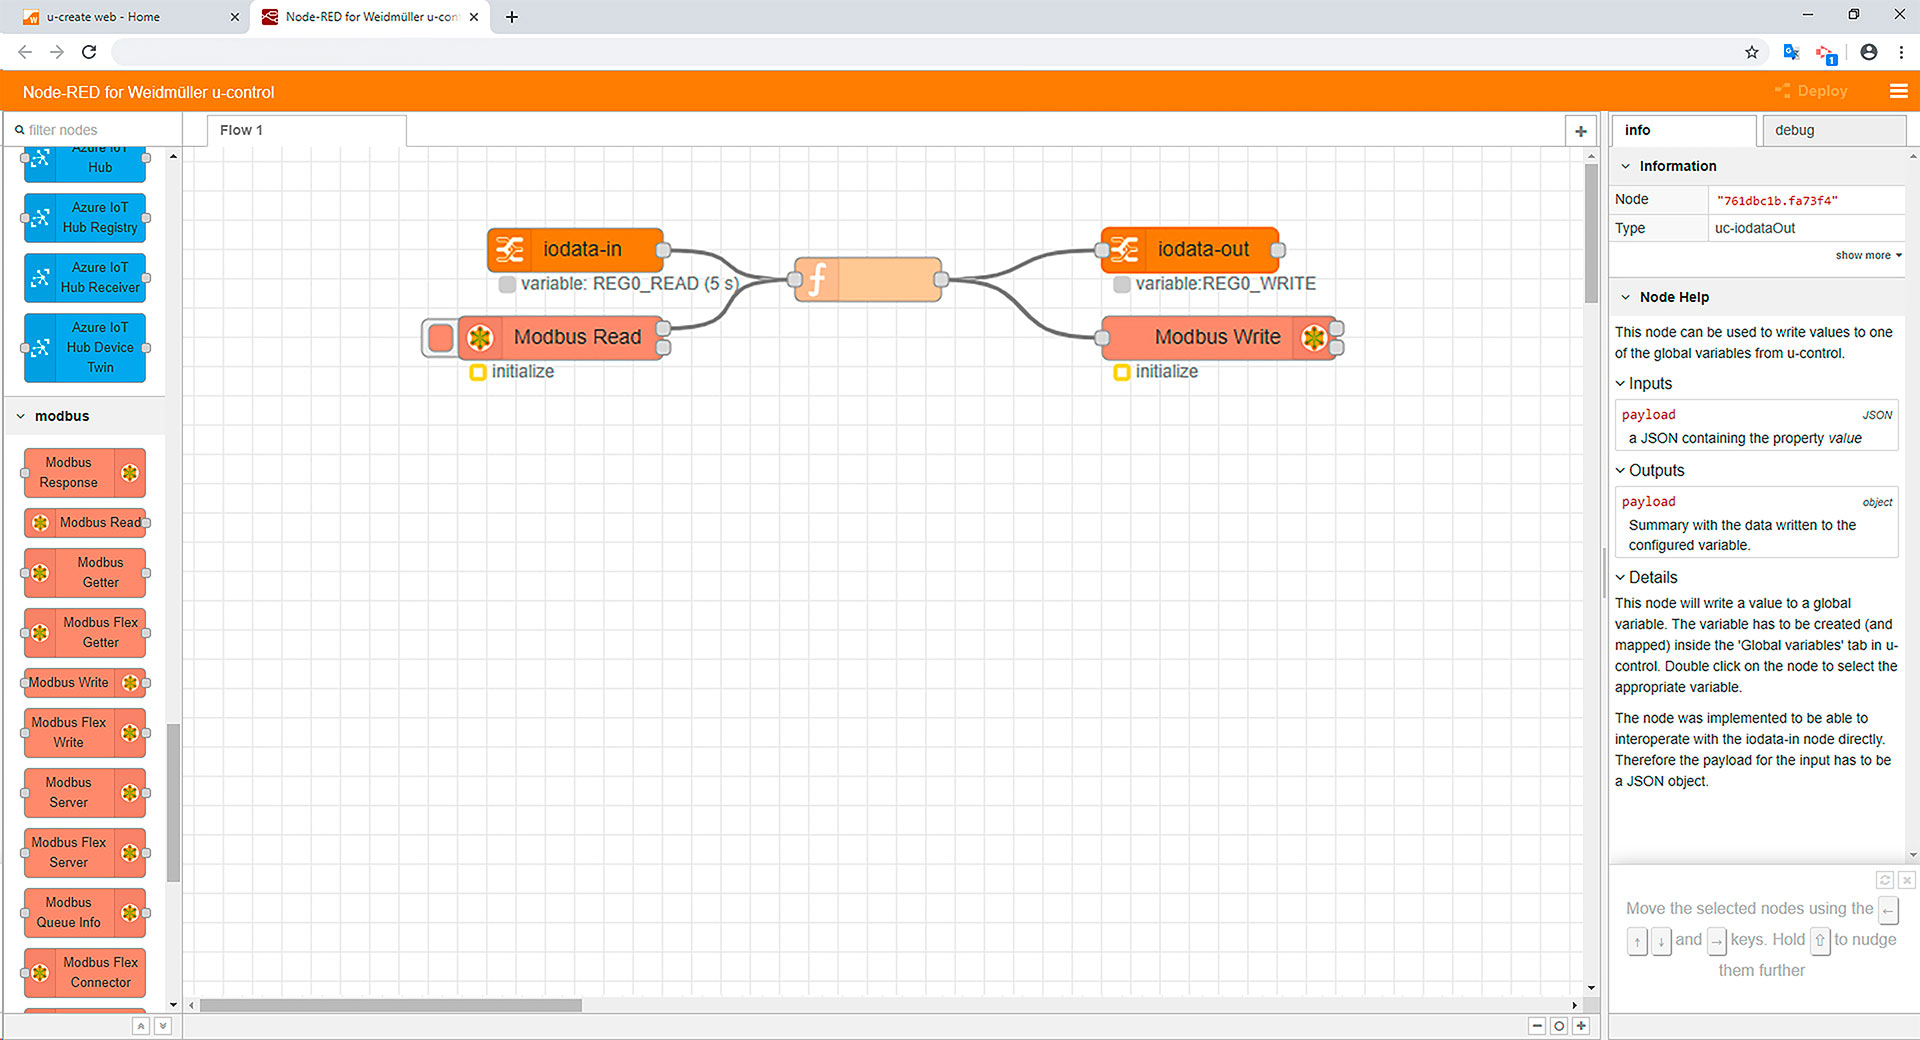Collapse the Outputs help section
The image size is (1920, 1040).
(1649, 470)
